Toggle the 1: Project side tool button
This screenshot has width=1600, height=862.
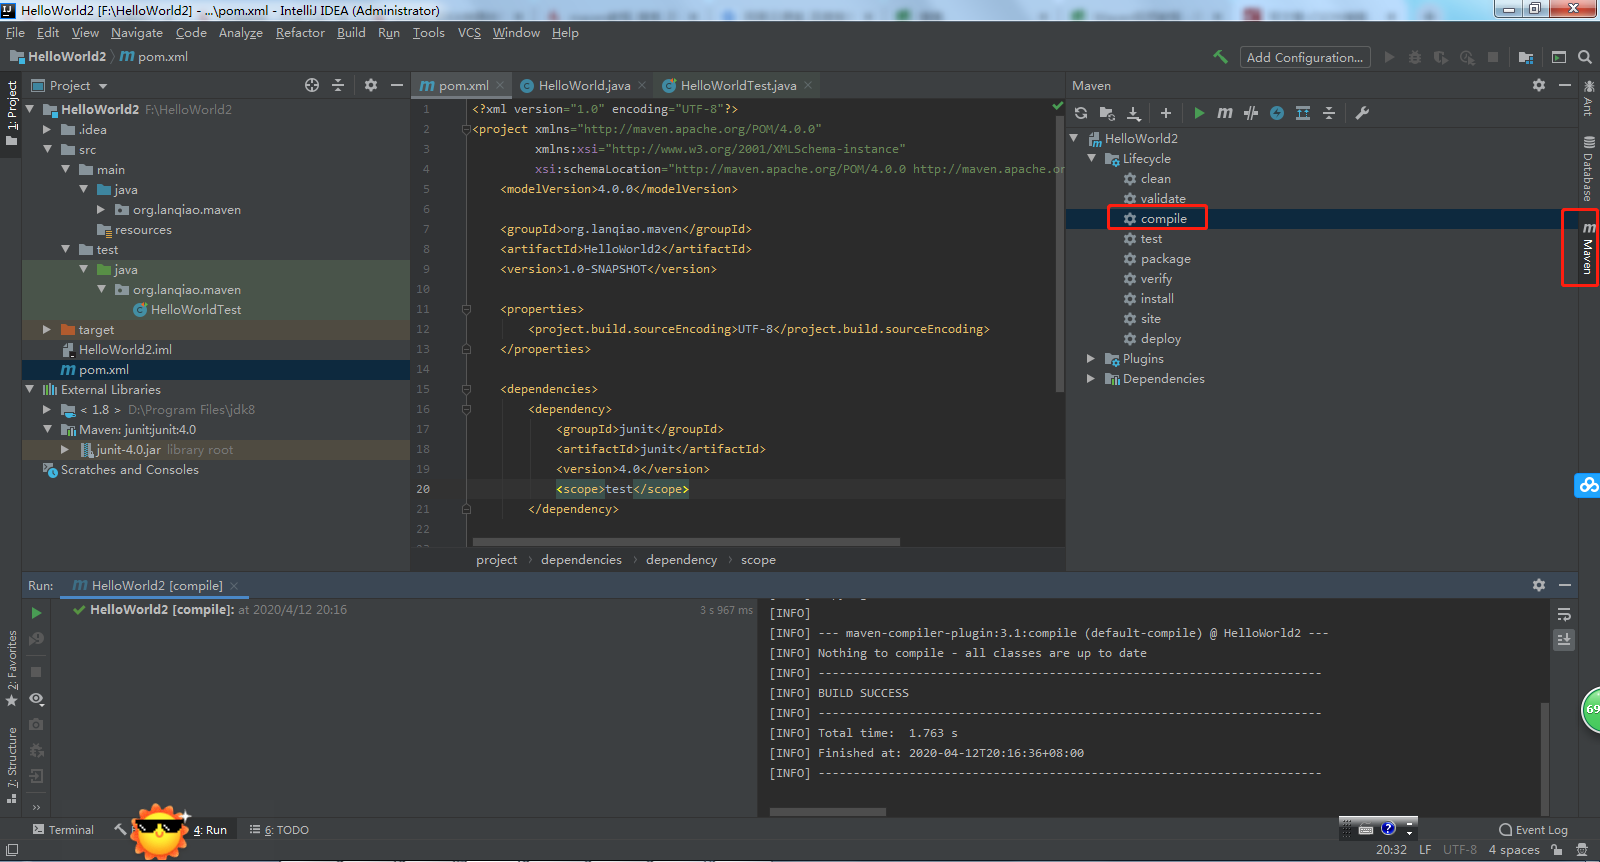tap(11, 113)
